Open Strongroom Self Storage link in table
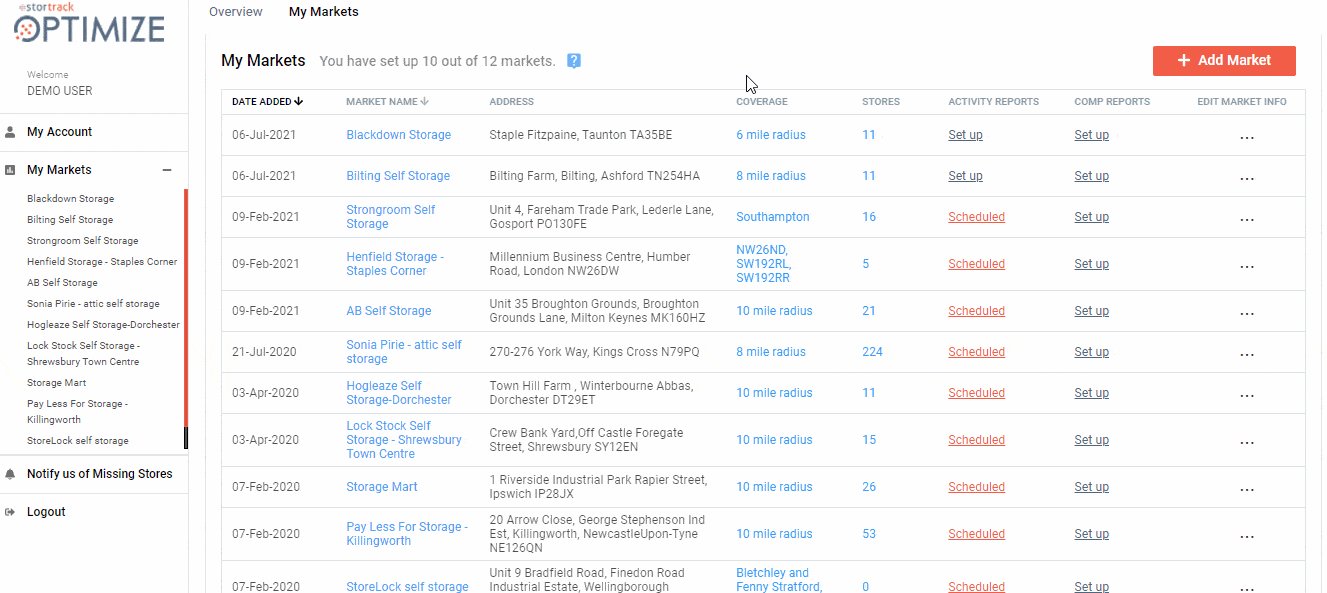The height and width of the screenshot is (593, 1327). [391, 217]
